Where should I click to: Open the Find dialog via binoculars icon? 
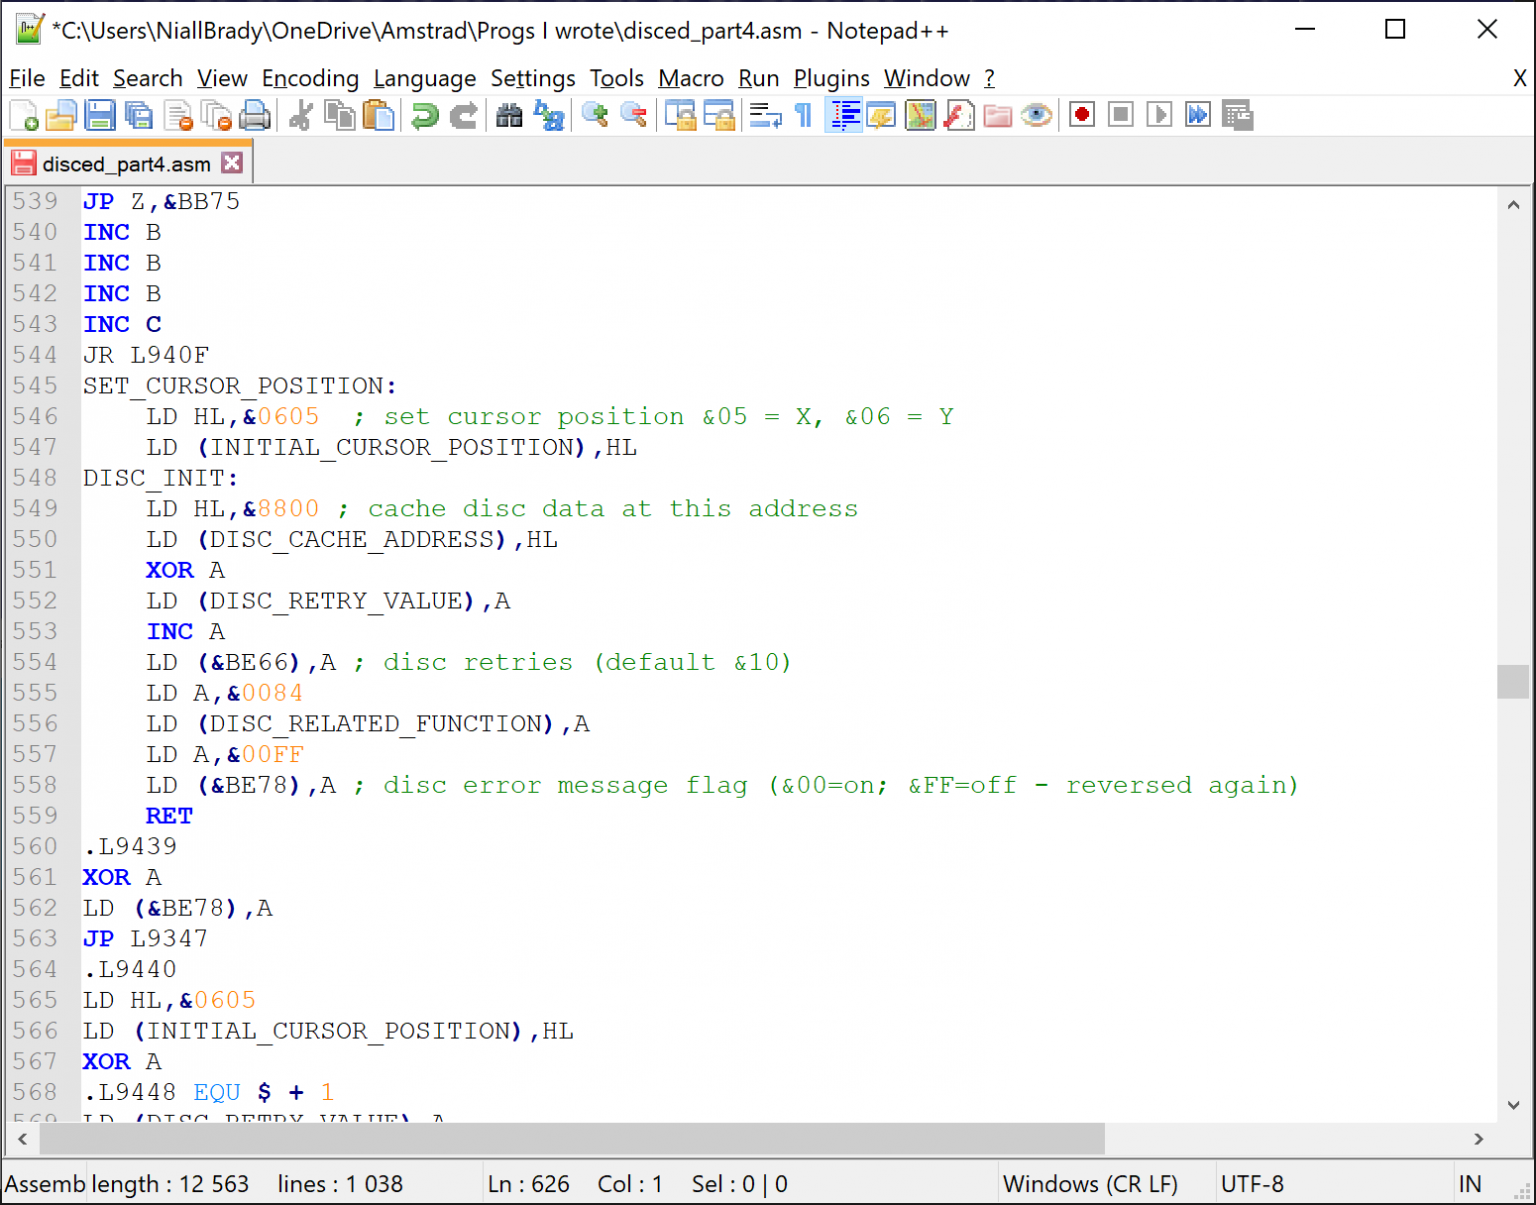pos(509,115)
